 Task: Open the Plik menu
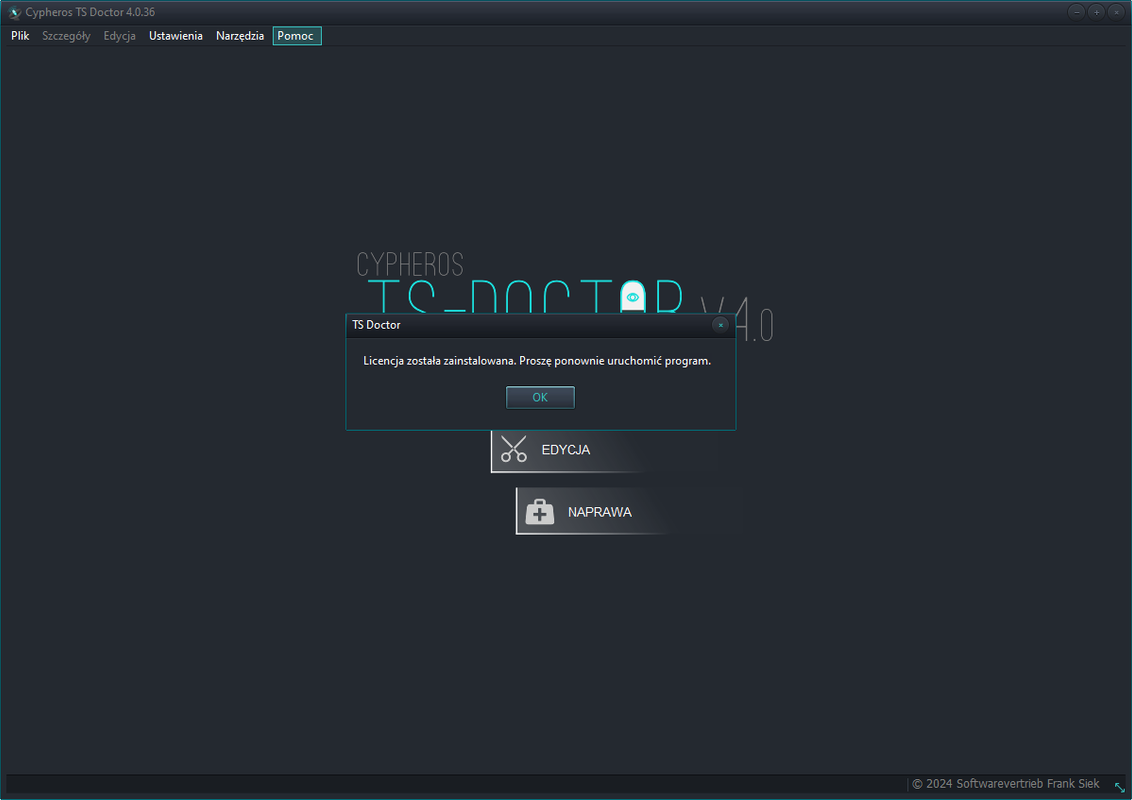pyautogui.click(x=20, y=35)
